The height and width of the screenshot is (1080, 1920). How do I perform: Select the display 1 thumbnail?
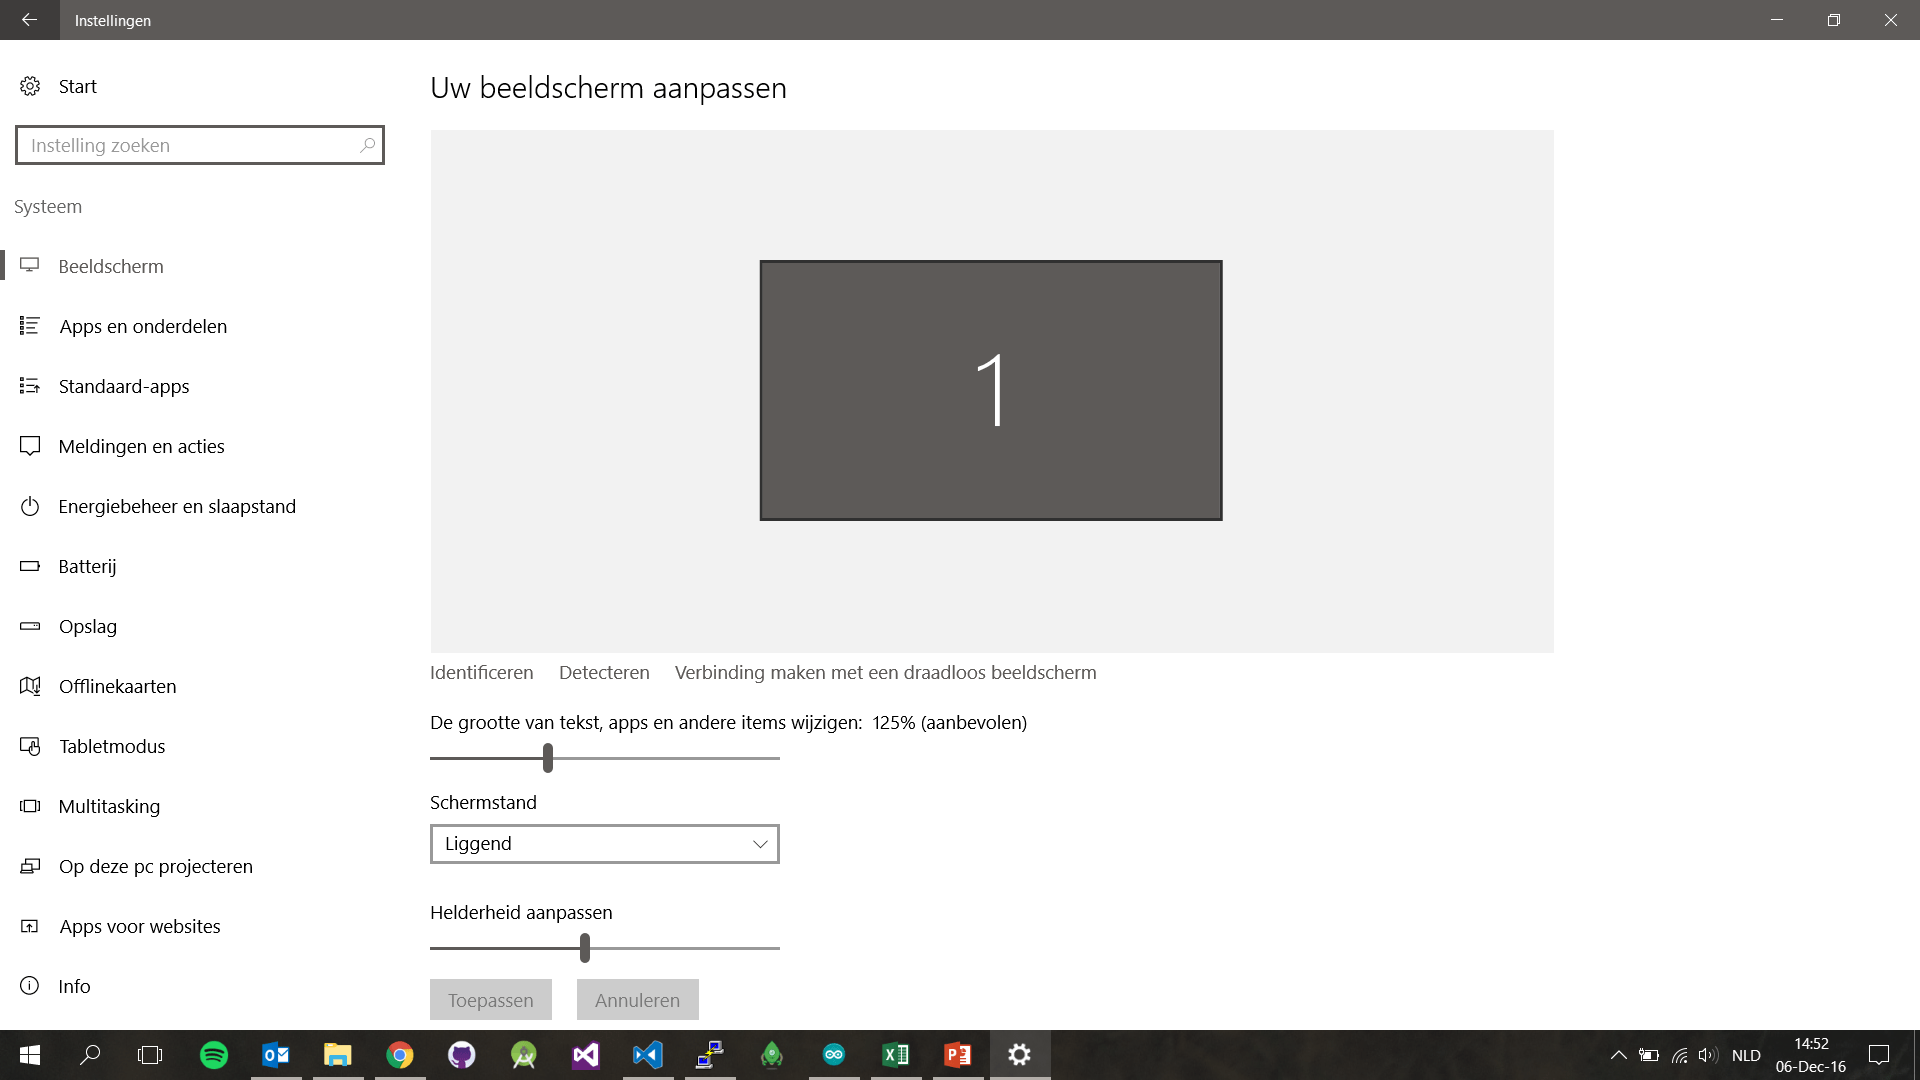(x=990, y=389)
